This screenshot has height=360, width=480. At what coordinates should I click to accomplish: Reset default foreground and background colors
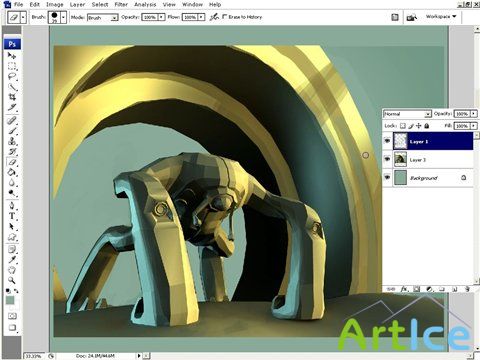[8, 291]
